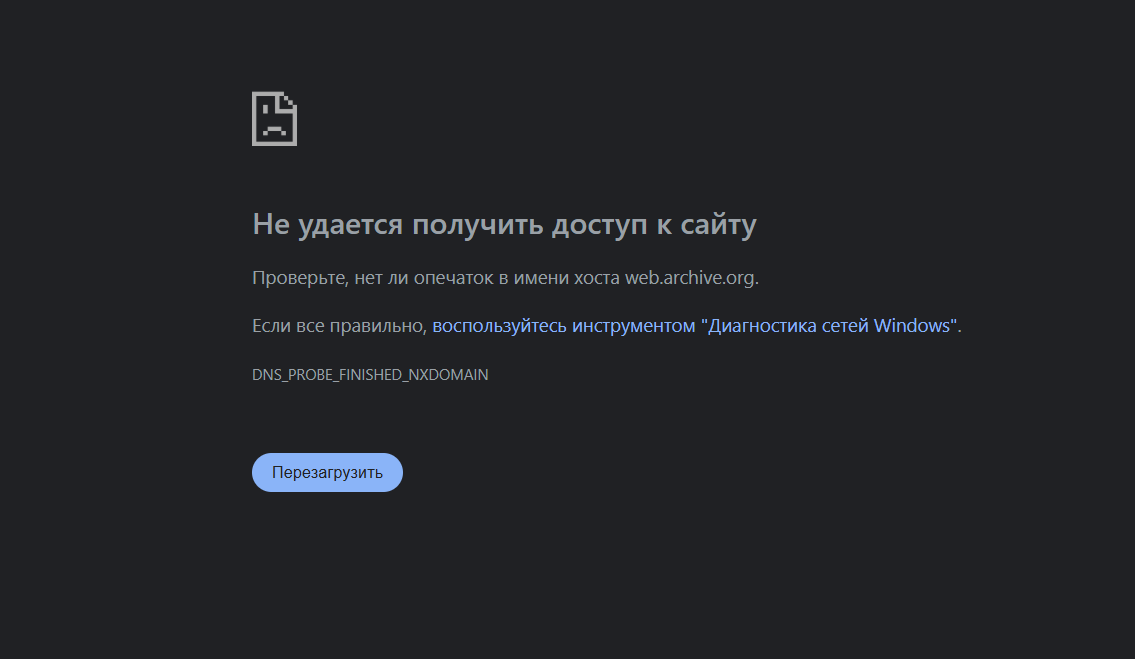Click the Перезагрузить reload button
The image size is (1135, 659).
point(327,472)
